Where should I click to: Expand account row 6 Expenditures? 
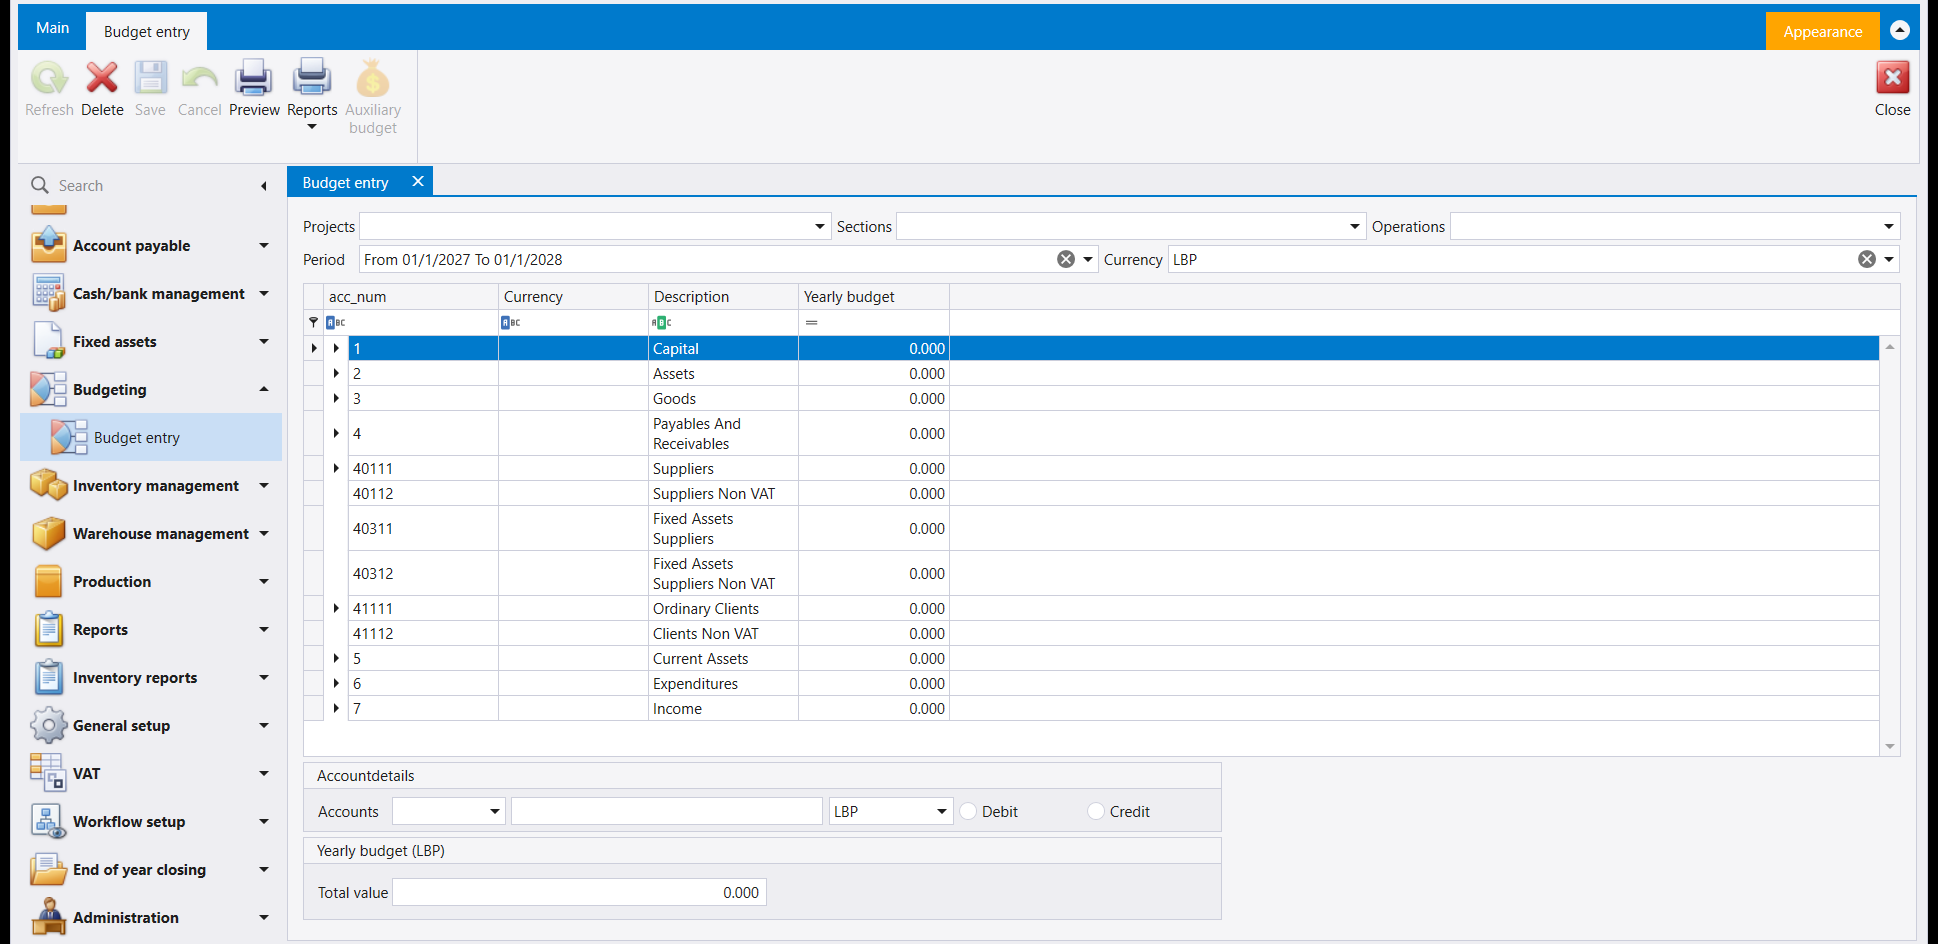336,683
